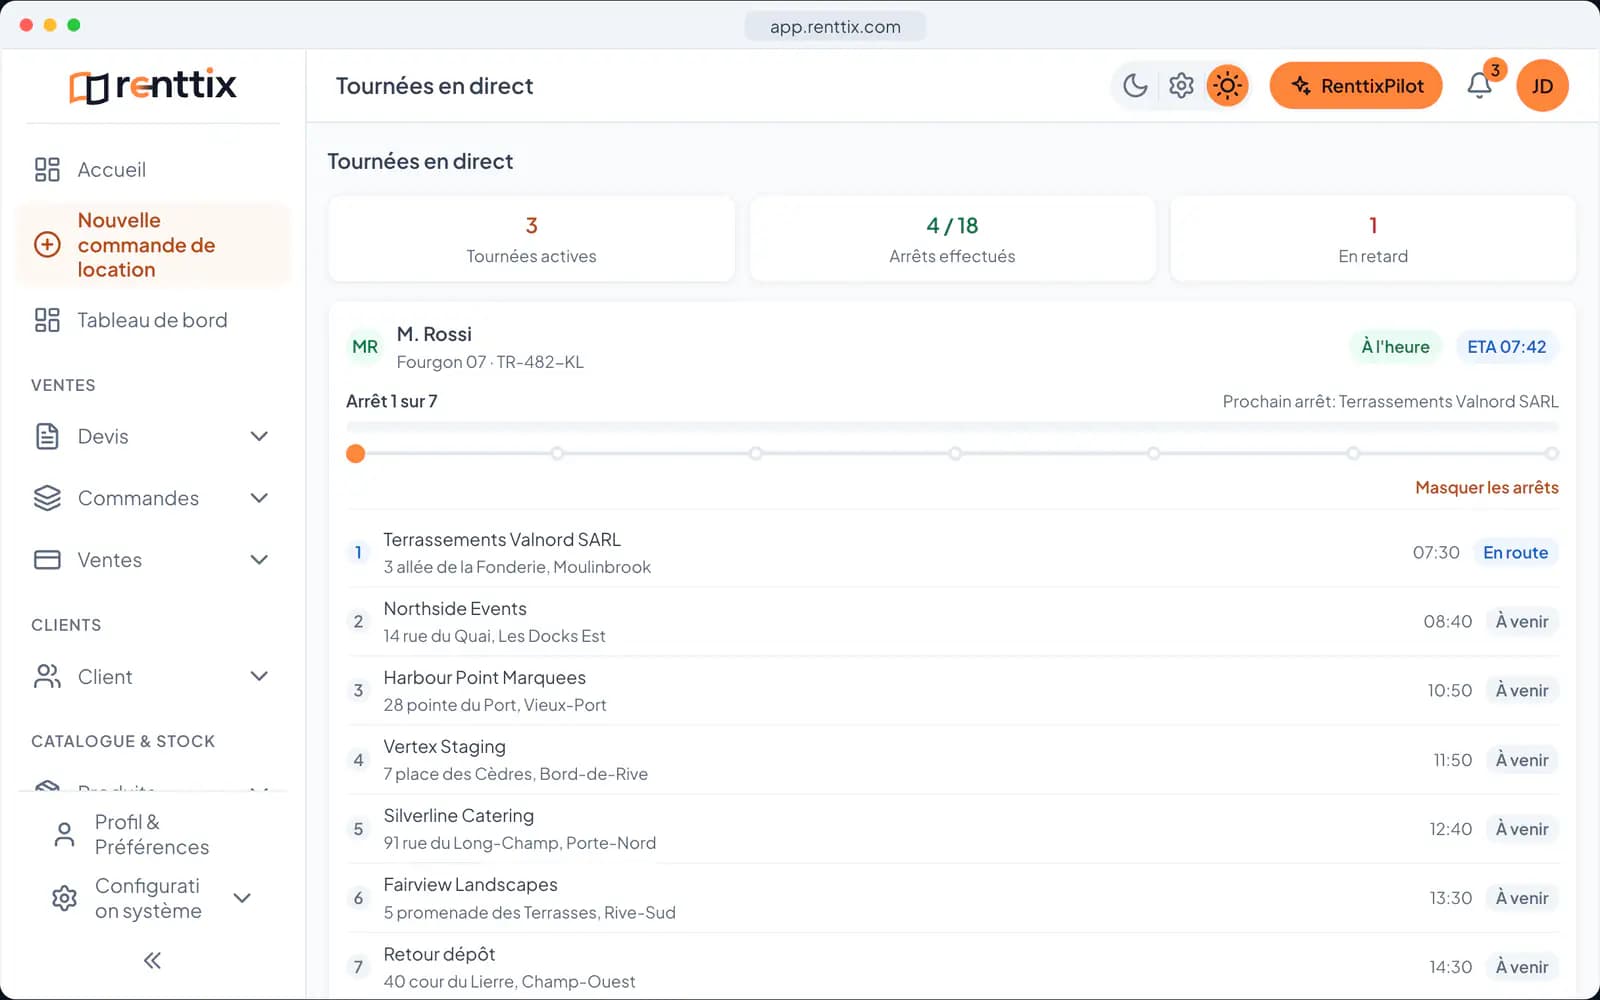Go to Accueil in sidebar
The height and width of the screenshot is (1000, 1600).
(x=152, y=170)
